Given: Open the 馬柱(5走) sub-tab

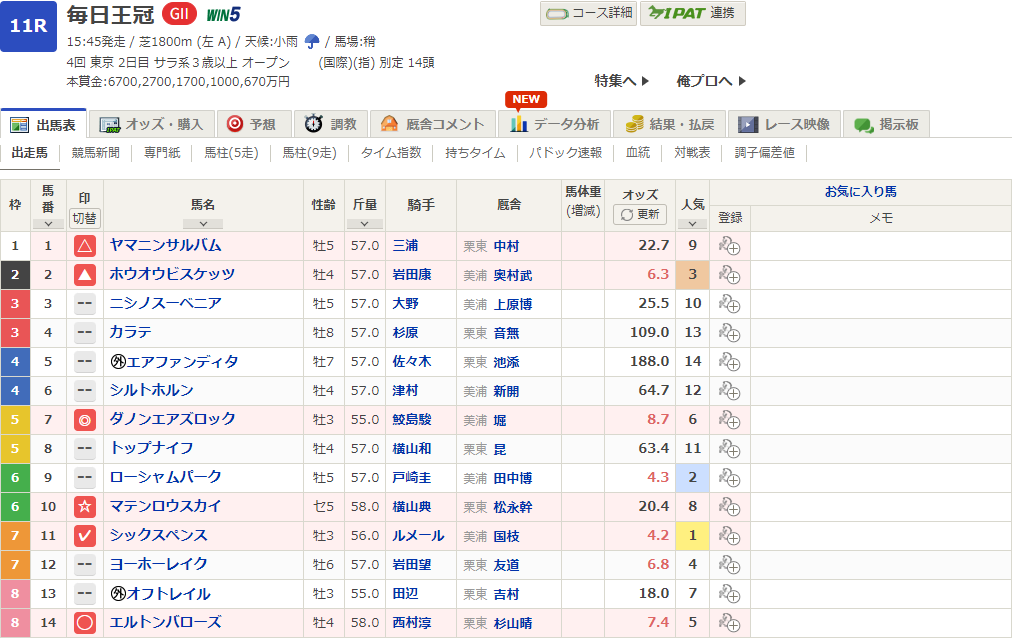Looking at the screenshot, I should coord(231,153).
